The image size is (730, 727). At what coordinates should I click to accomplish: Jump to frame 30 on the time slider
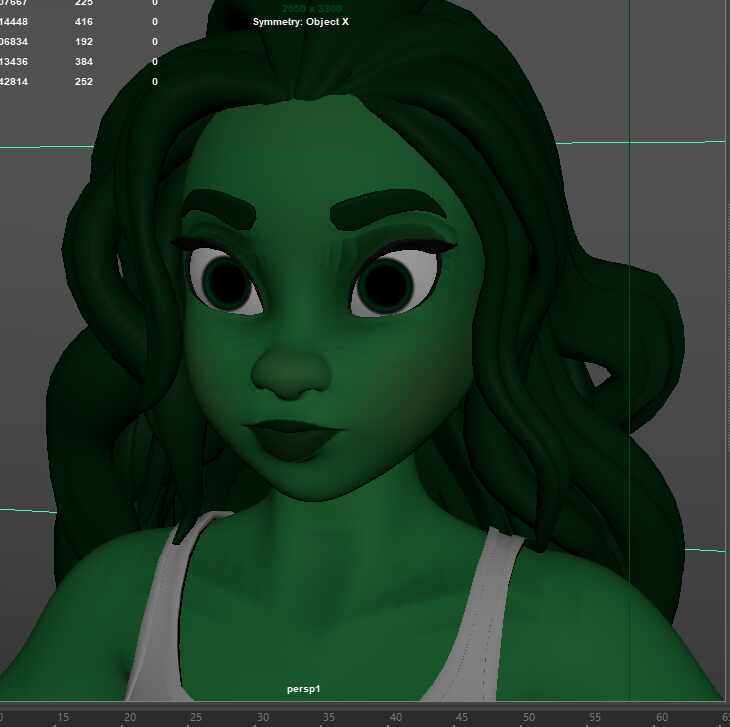pos(263,717)
